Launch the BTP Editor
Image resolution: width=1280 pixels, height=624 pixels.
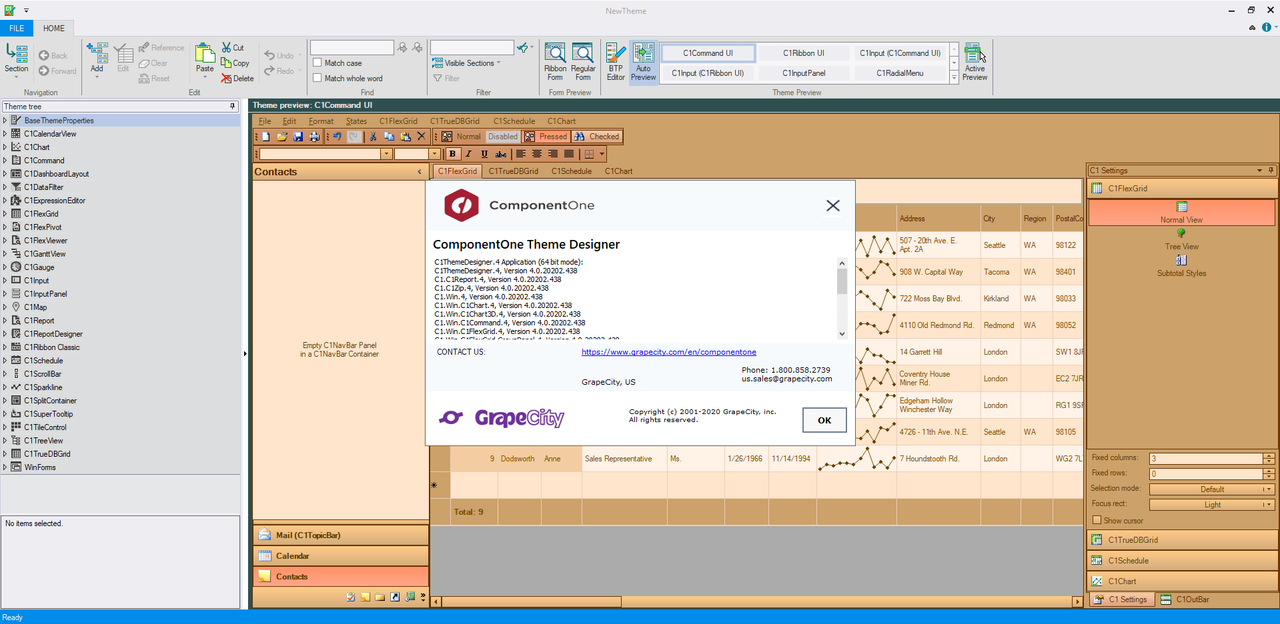615,62
